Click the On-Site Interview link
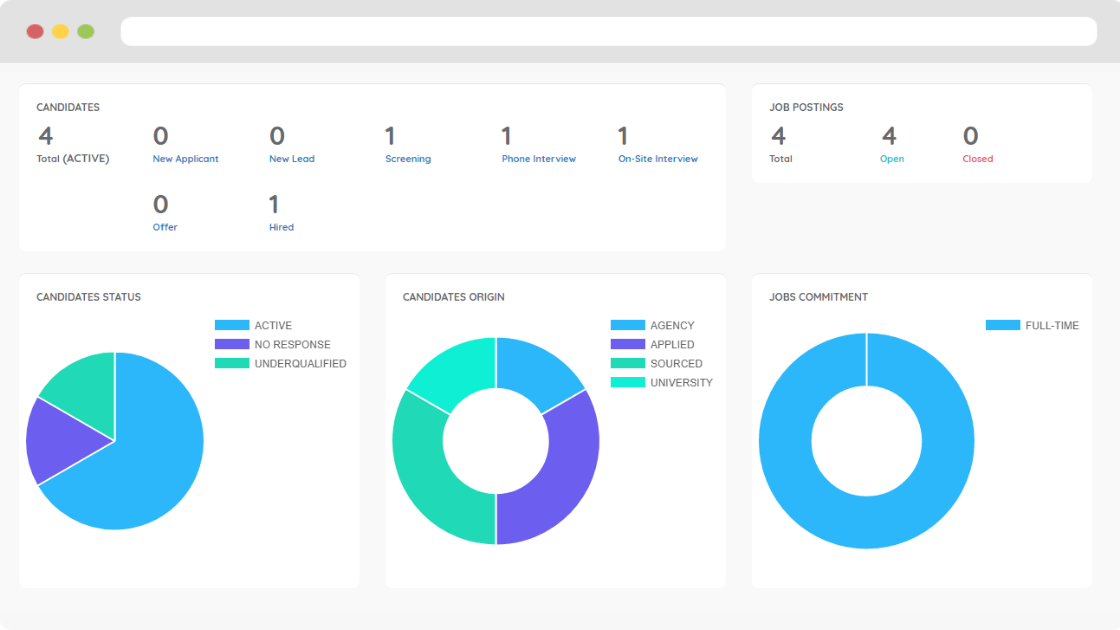The height and width of the screenshot is (630, 1120). [657, 159]
